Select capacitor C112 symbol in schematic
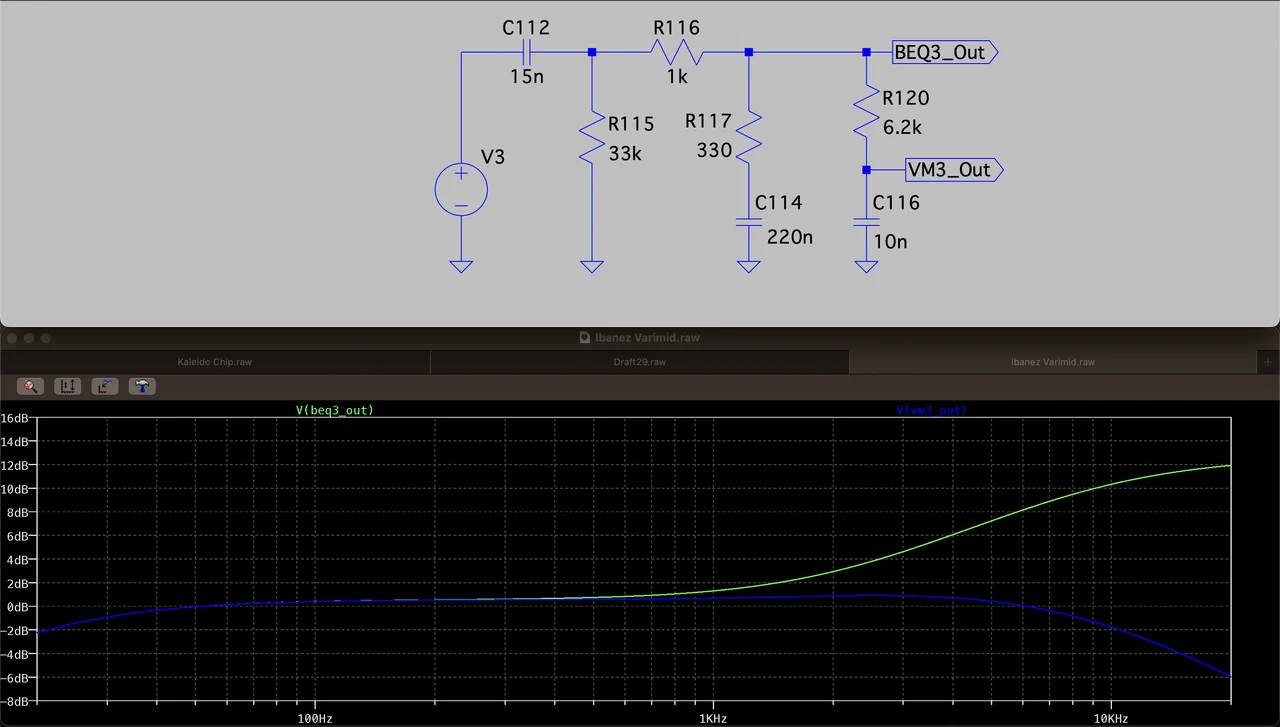 [526, 52]
